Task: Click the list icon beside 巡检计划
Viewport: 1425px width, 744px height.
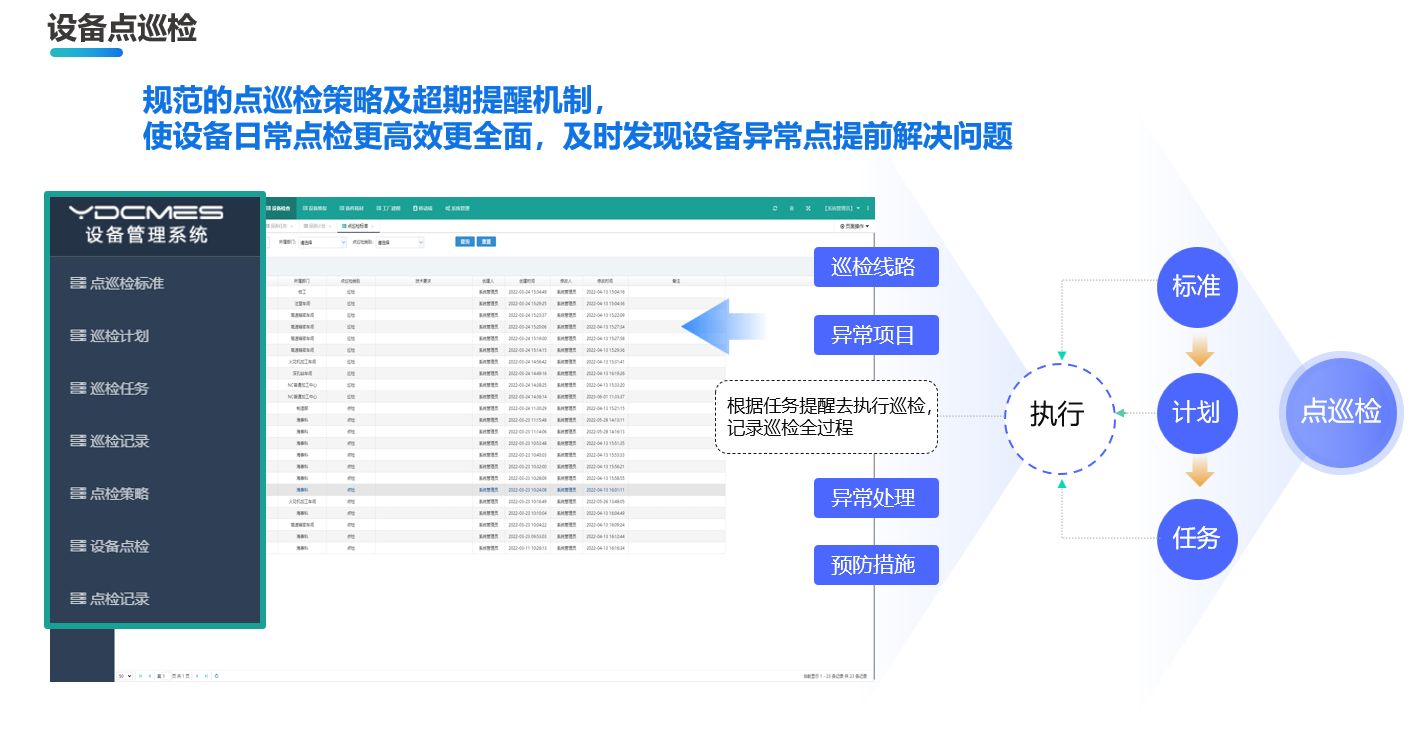Action: [x=78, y=336]
